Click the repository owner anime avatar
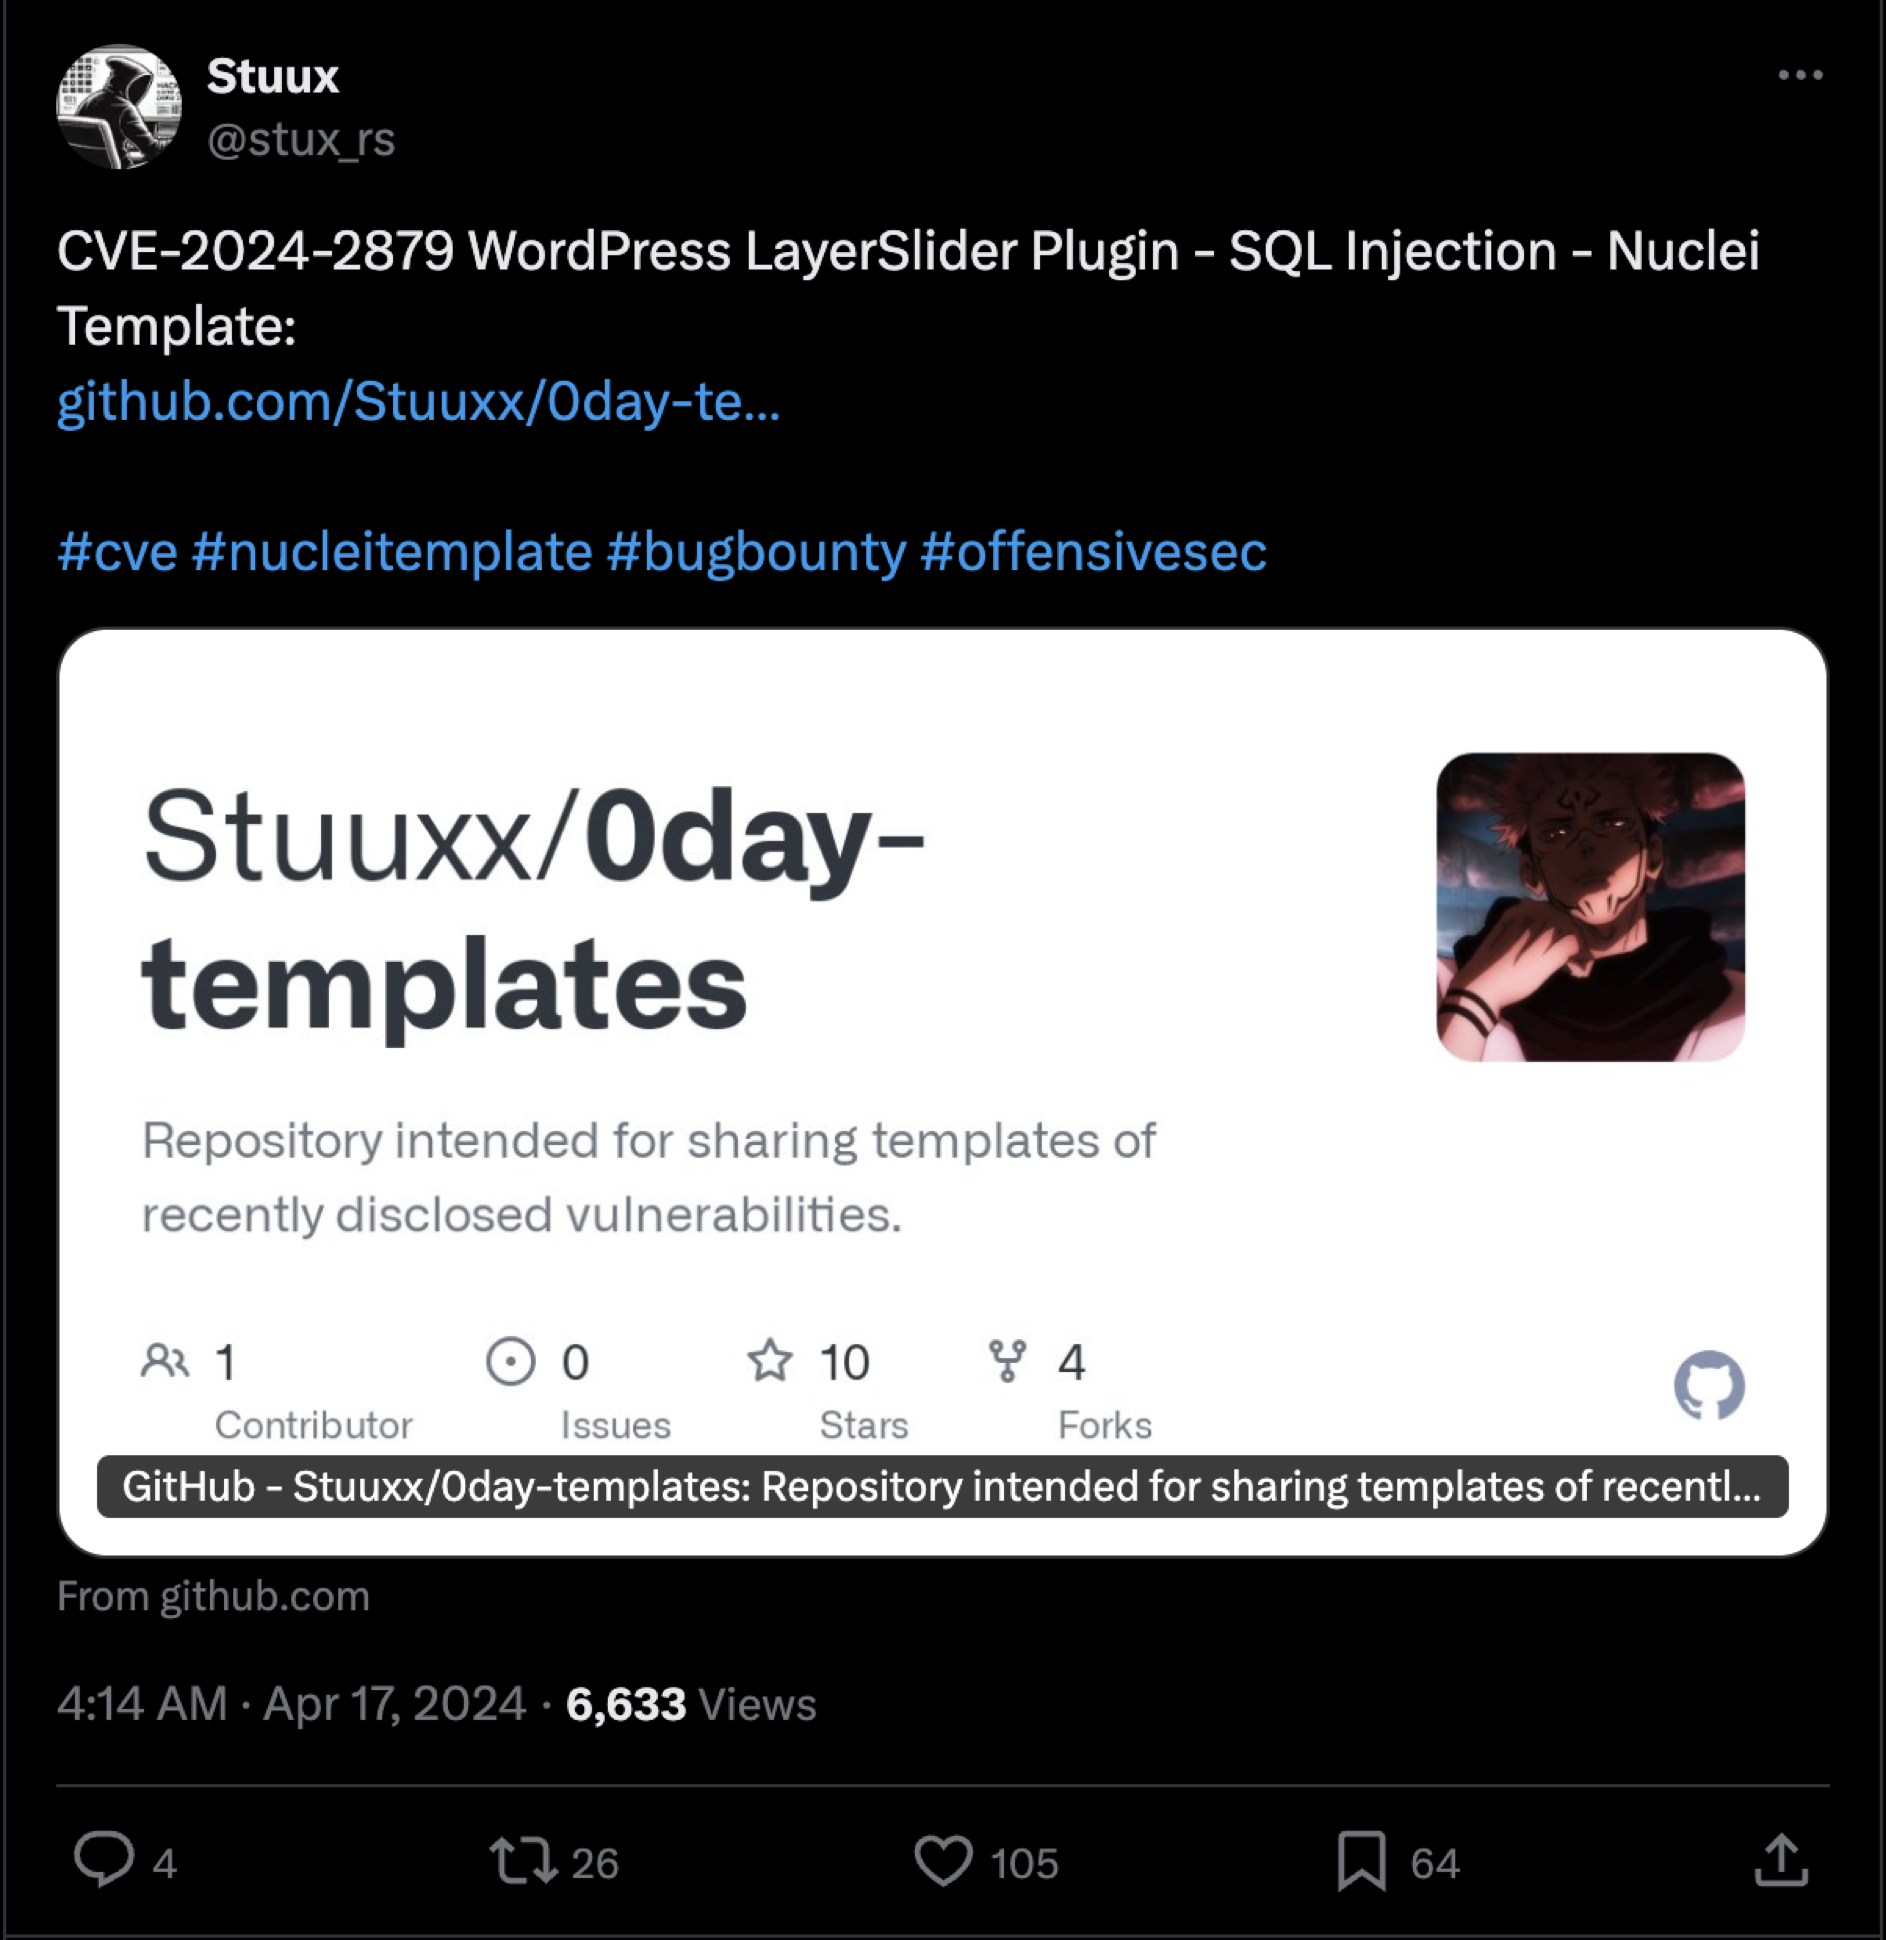The image size is (1886, 1940). pos(1590,907)
